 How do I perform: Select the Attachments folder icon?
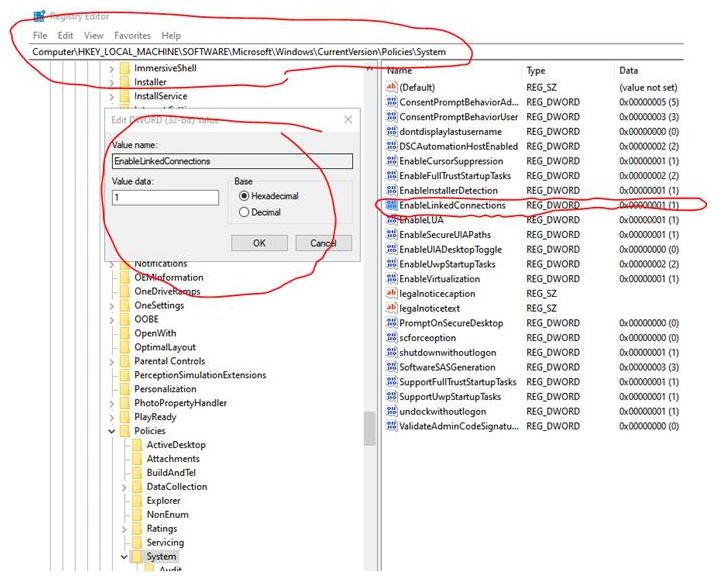coord(137,458)
